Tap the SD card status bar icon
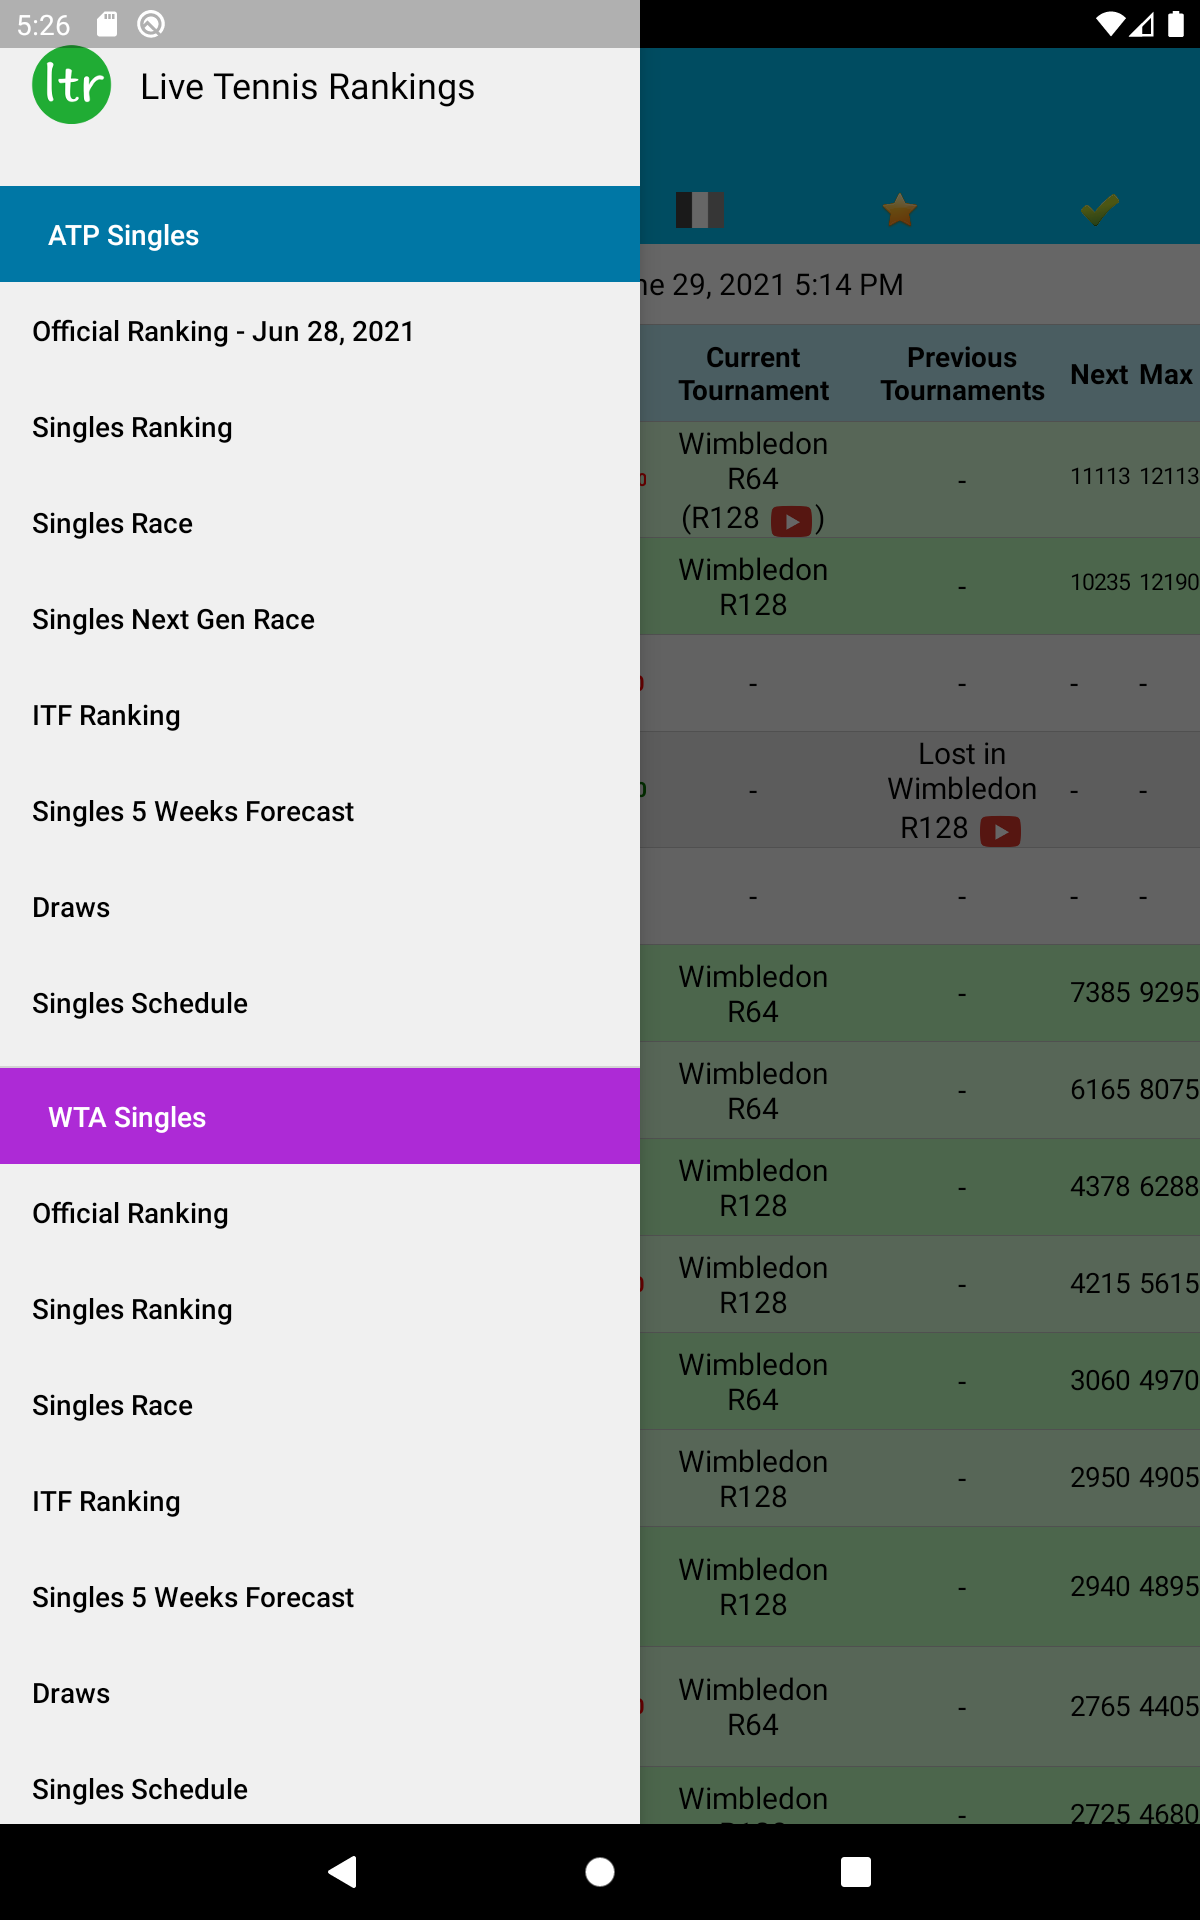Viewport: 1200px width, 1920px height. [x=107, y=24]
